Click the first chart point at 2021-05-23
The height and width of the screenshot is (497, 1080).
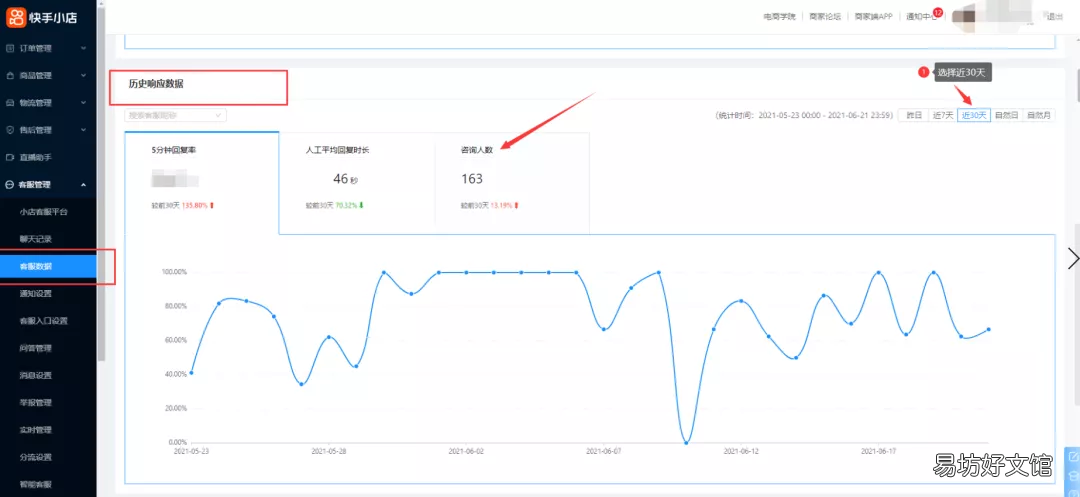point(191,372)
